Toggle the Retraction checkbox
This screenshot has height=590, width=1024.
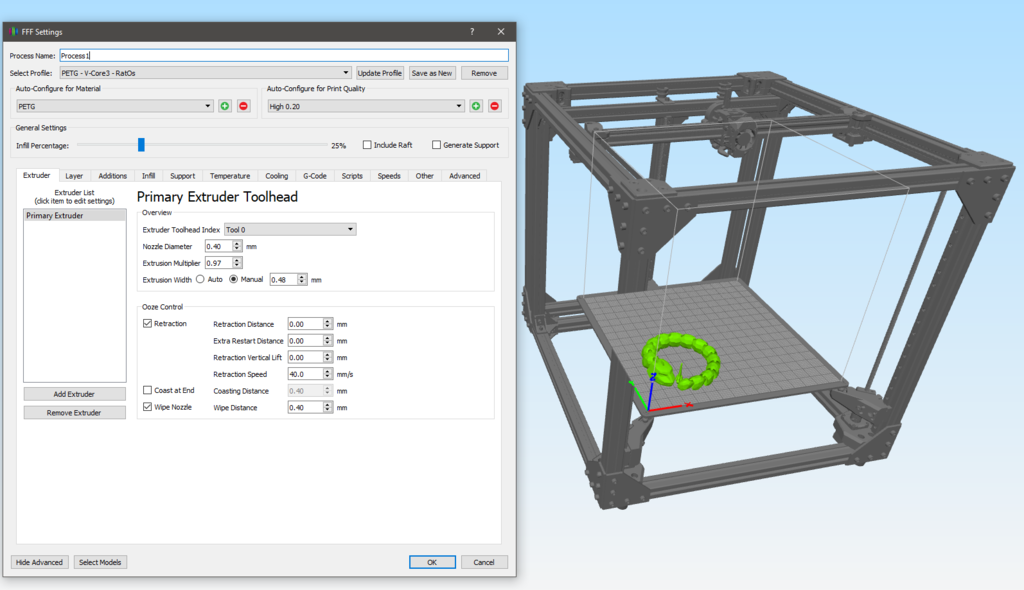(148, 323)
